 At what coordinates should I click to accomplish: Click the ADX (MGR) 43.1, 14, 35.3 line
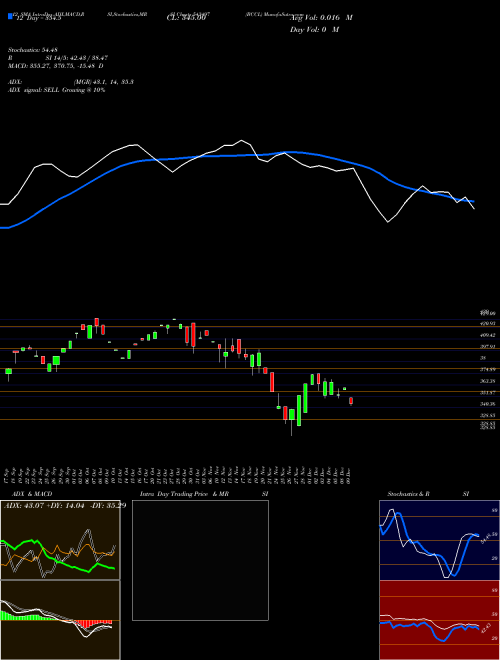pos(71,82)
